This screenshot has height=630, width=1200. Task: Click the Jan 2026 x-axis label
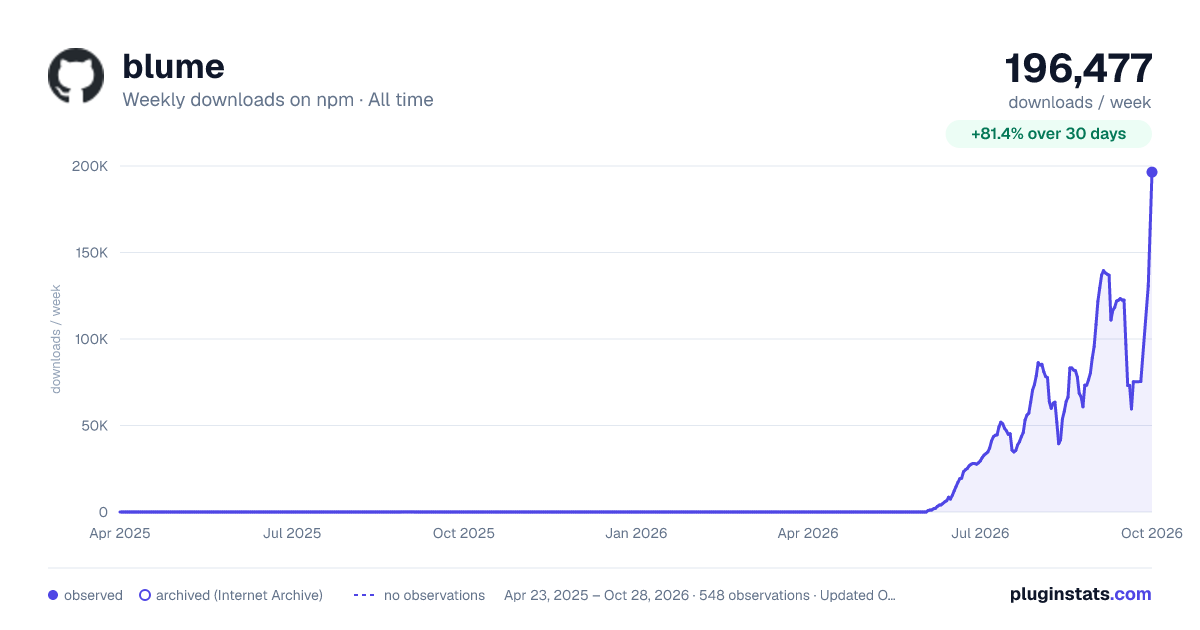[637, 533]
